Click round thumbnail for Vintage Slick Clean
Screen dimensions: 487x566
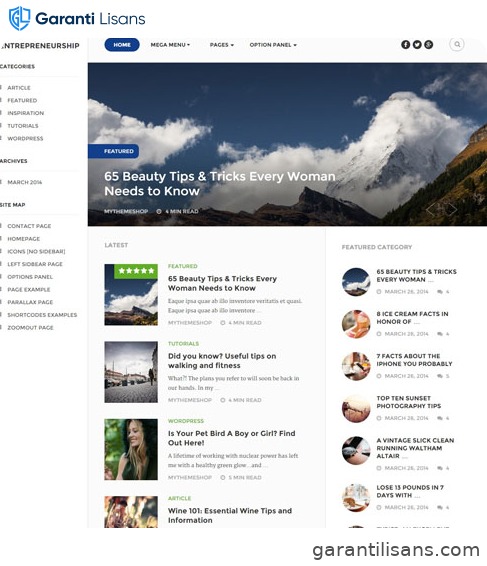pyautogui.click(x=356, y=450)
